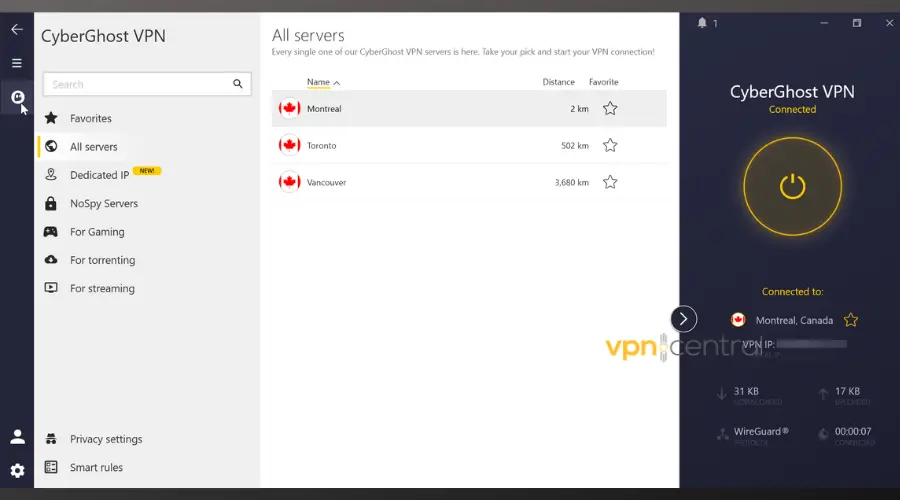This screenshot has height=500, width=900.
Task: Open Smart rules
Action: [96, 467]
